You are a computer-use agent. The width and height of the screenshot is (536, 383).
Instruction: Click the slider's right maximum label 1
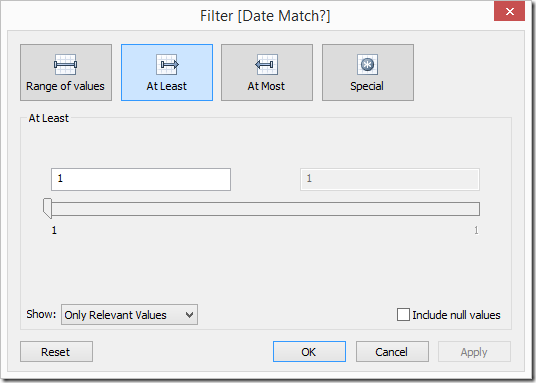476,230
